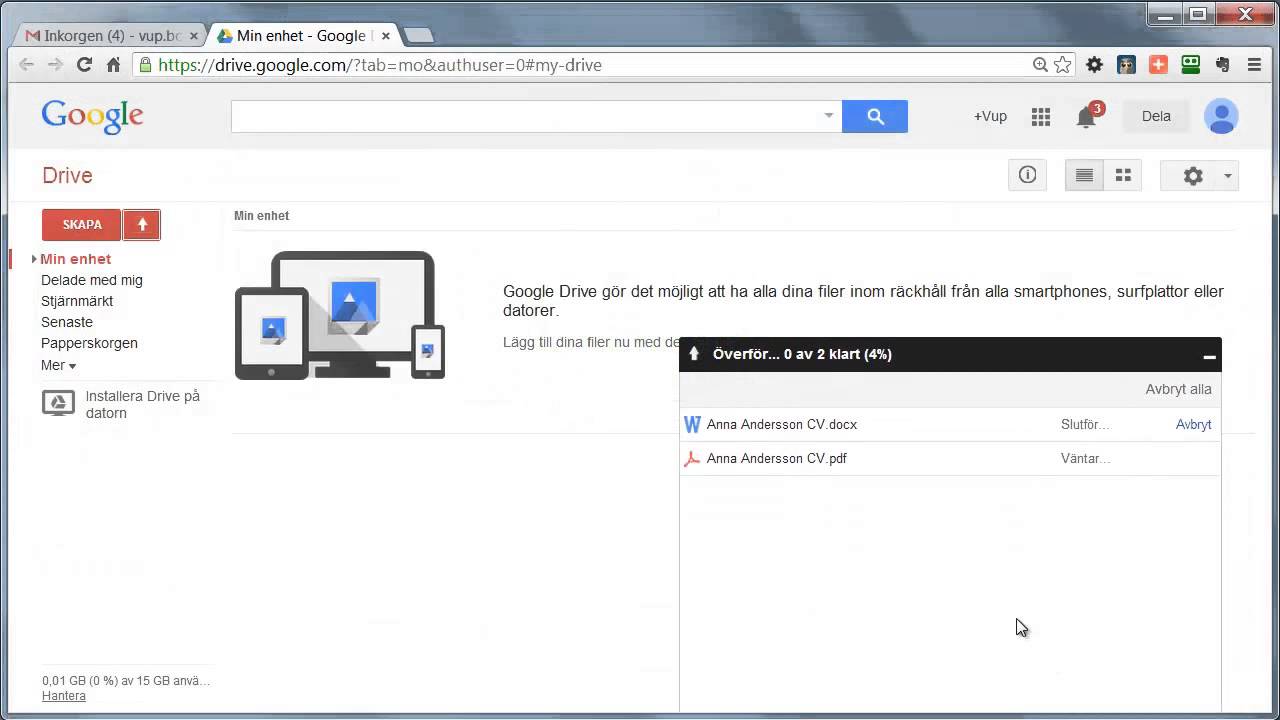
Task: Cancel the Anna Andersson CV.docx upload
Action: pyautogui.click(x=1193, y=425)
